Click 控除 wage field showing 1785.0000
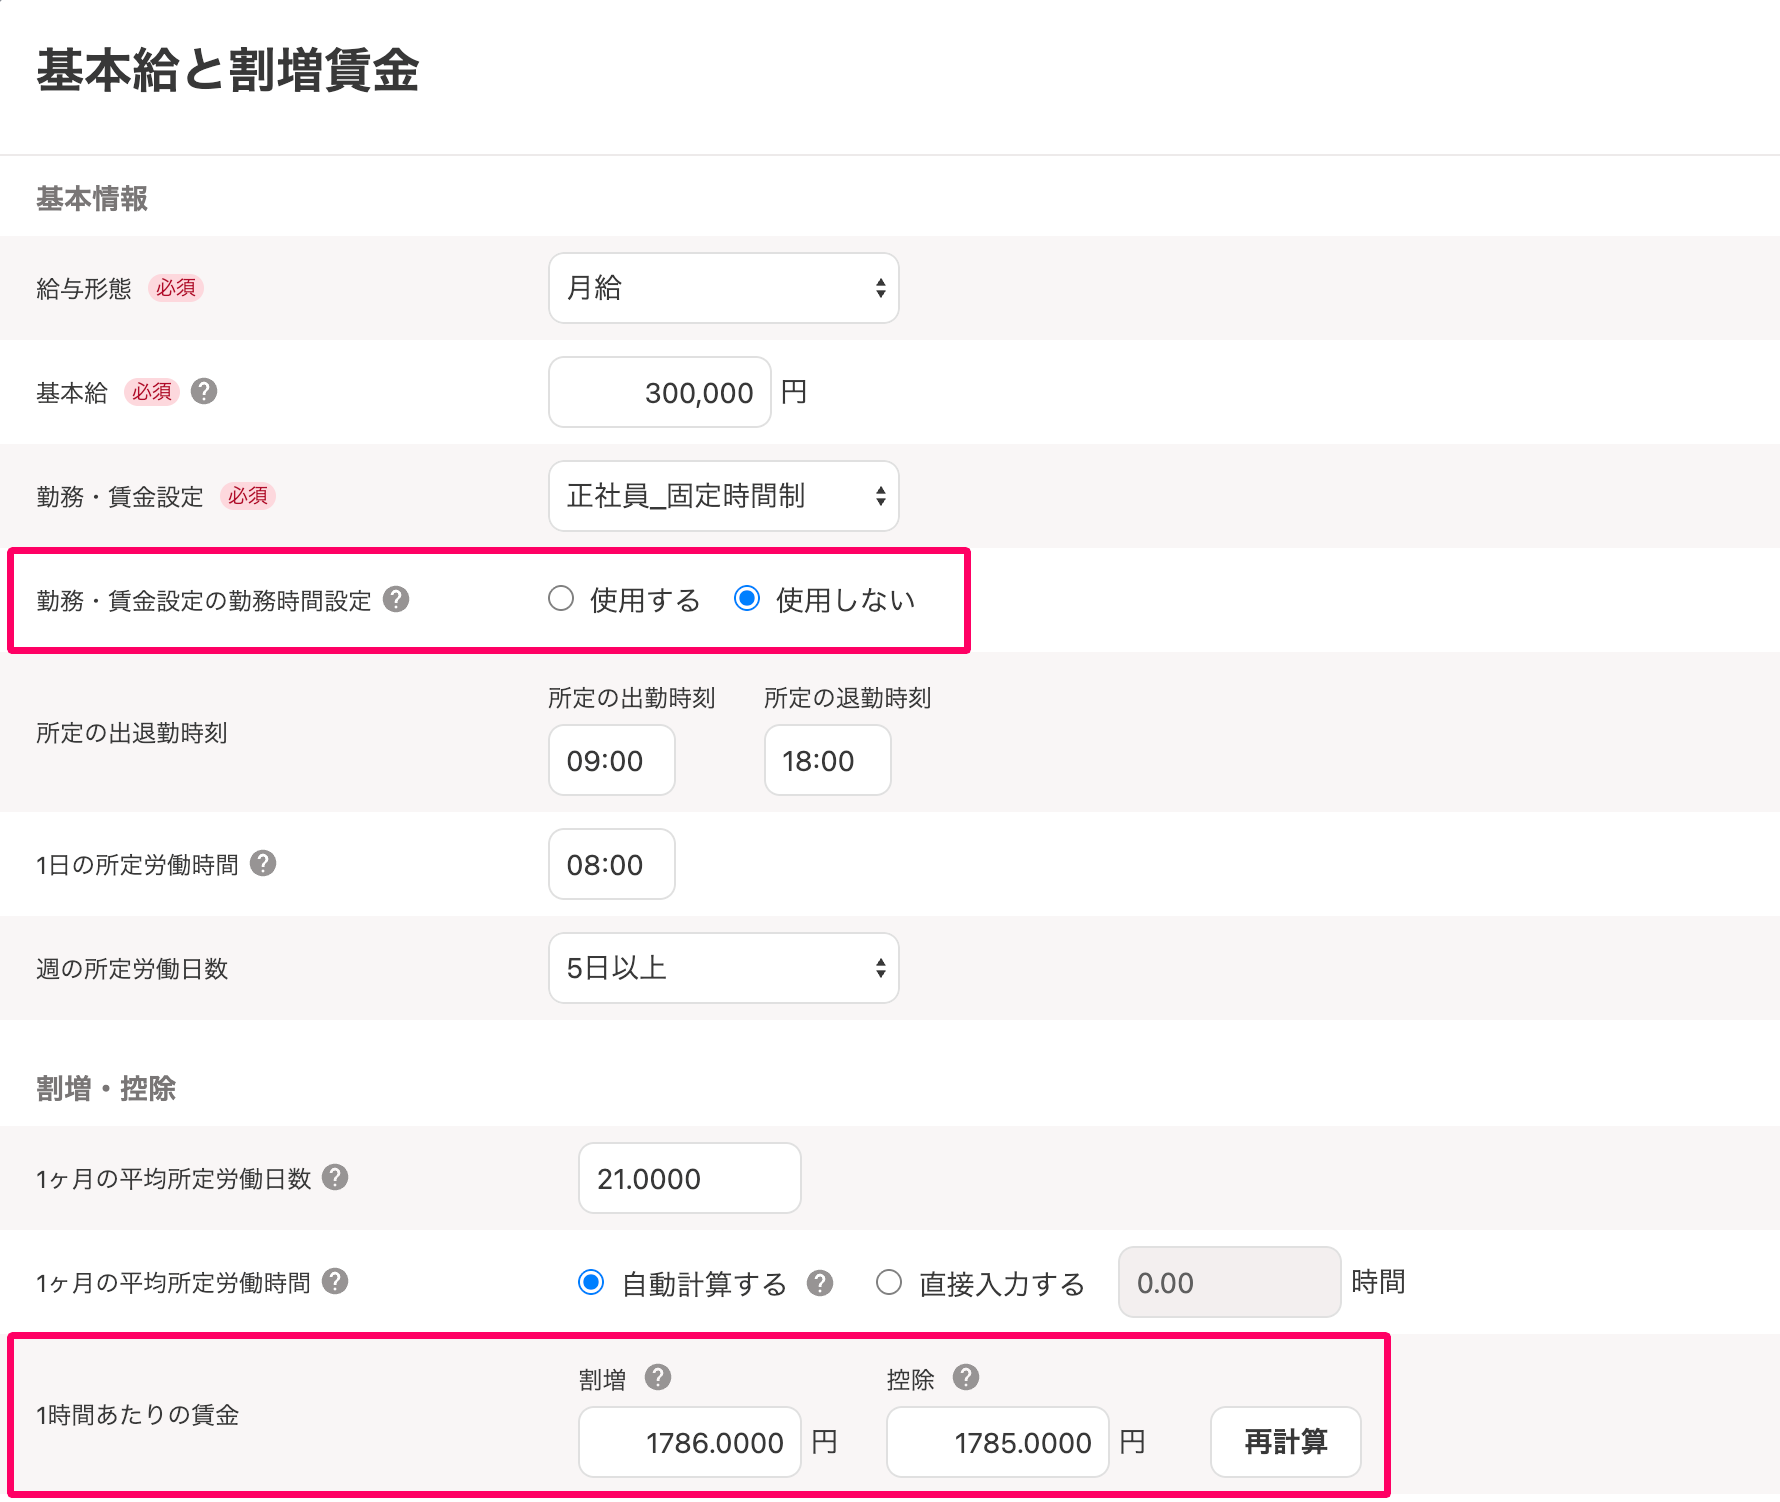Image resolution: width=1780 pixels, height=1502 pixels. pos(998,1442)
